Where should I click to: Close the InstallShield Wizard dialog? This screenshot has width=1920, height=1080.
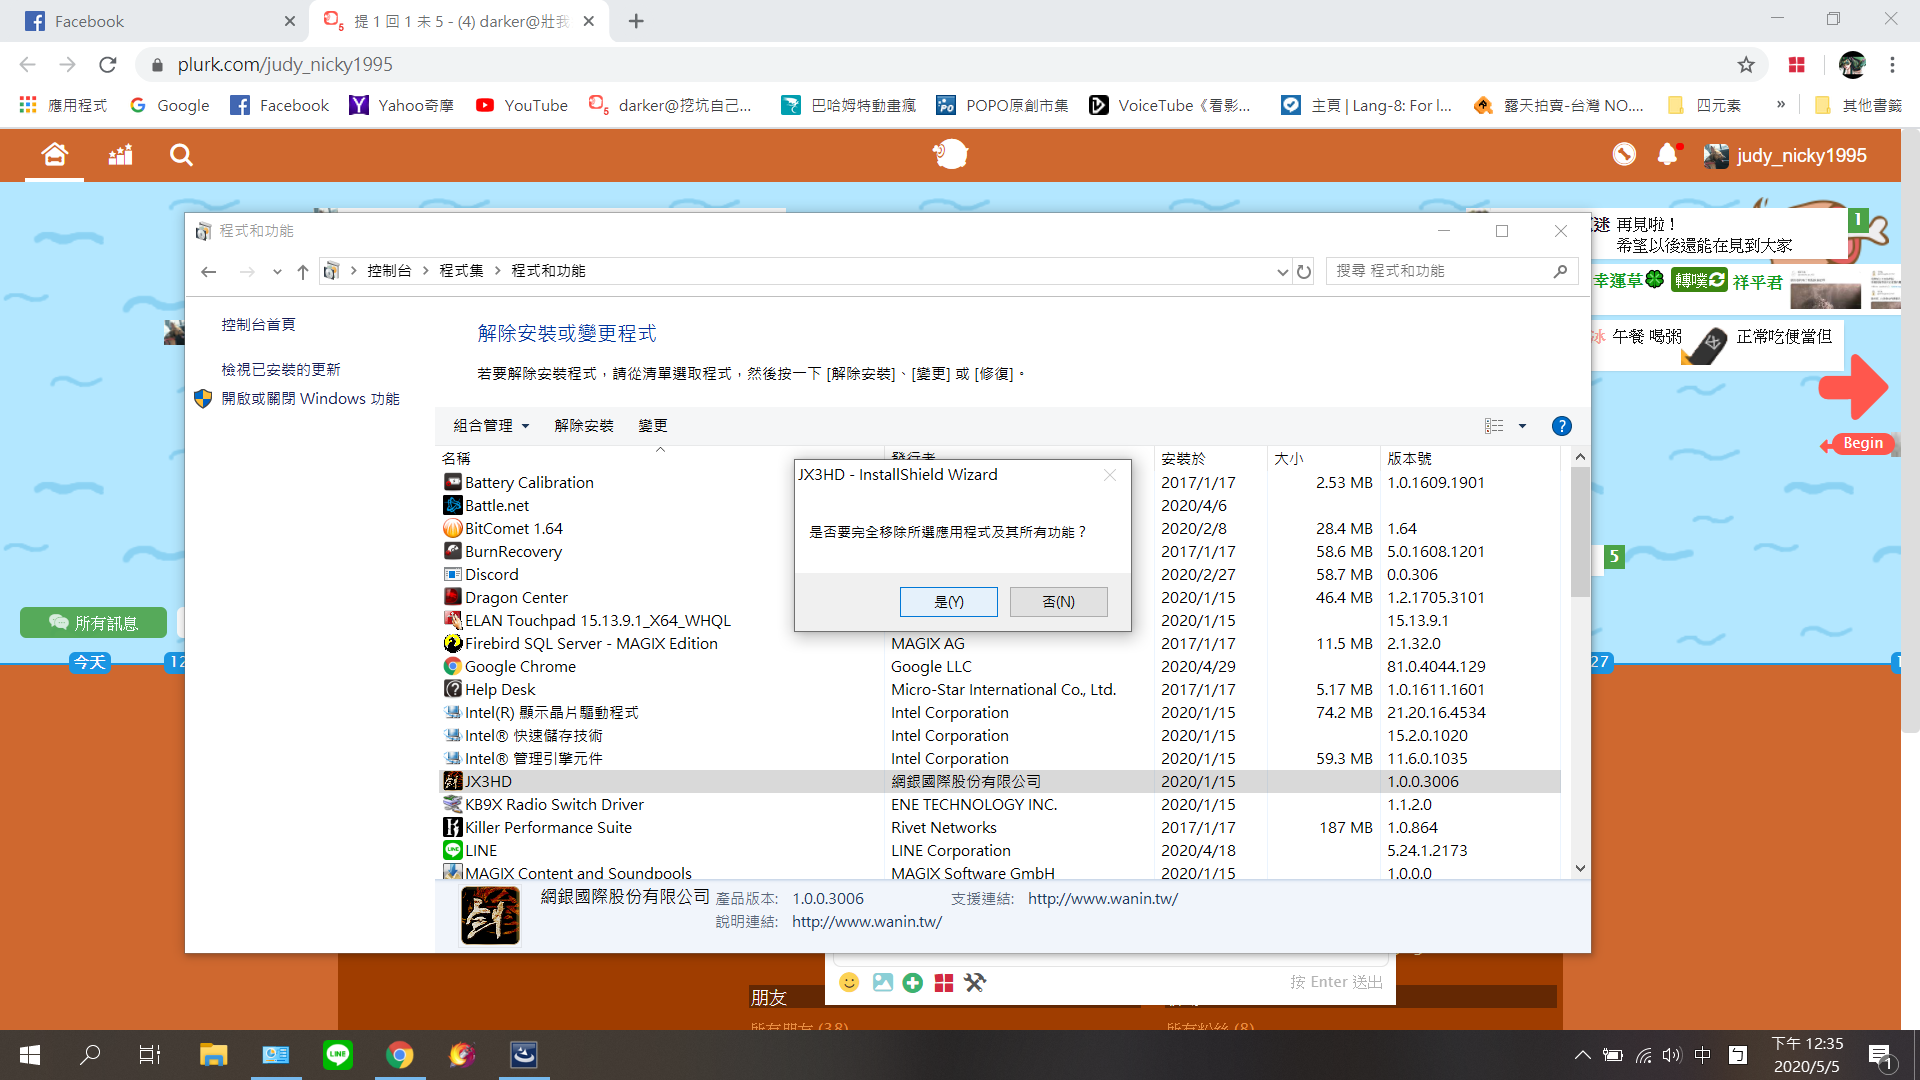(1110, 475)
